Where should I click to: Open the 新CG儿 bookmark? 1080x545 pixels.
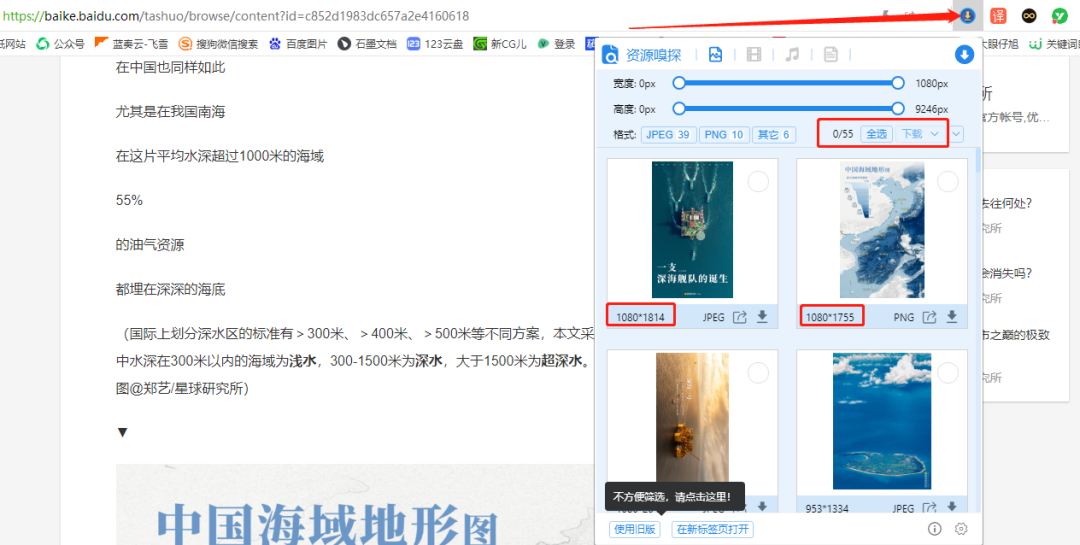click(500, 44)
